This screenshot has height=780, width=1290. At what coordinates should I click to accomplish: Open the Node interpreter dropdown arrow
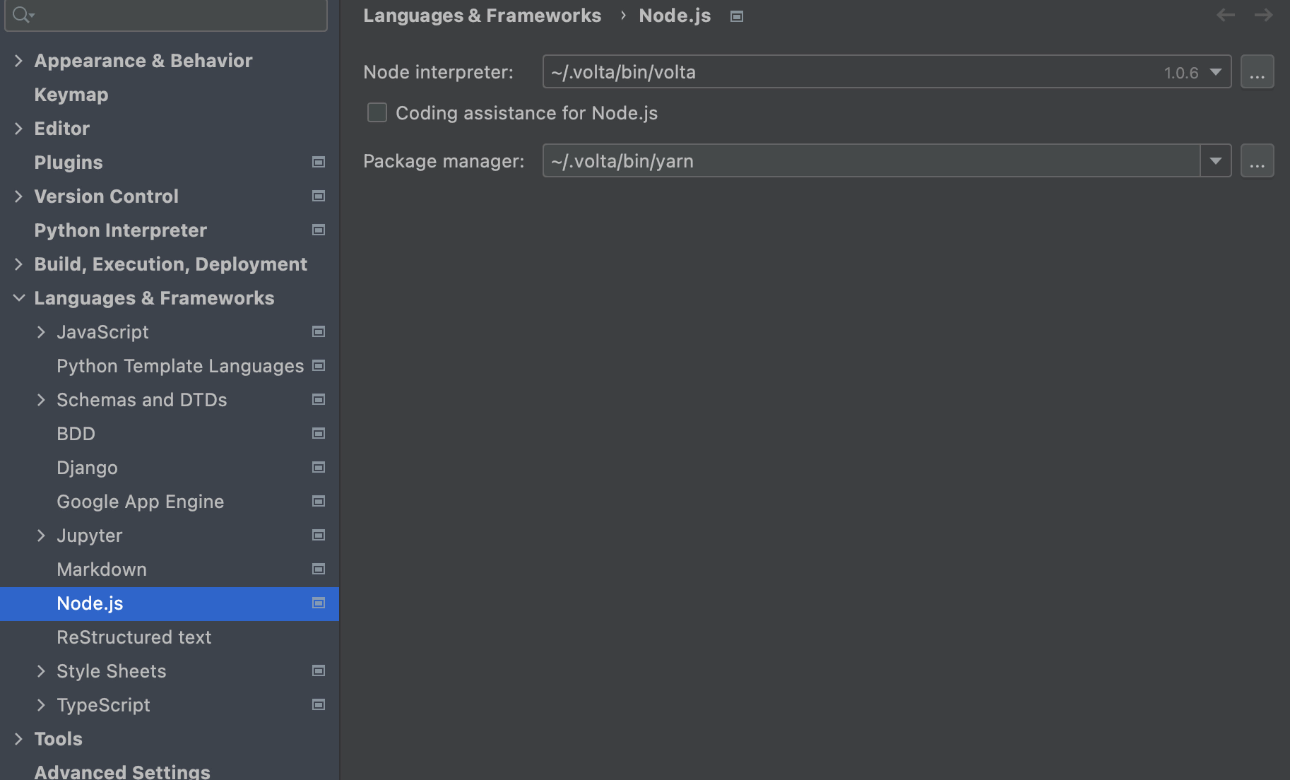pyautogui.click(x=1216, y=72)
